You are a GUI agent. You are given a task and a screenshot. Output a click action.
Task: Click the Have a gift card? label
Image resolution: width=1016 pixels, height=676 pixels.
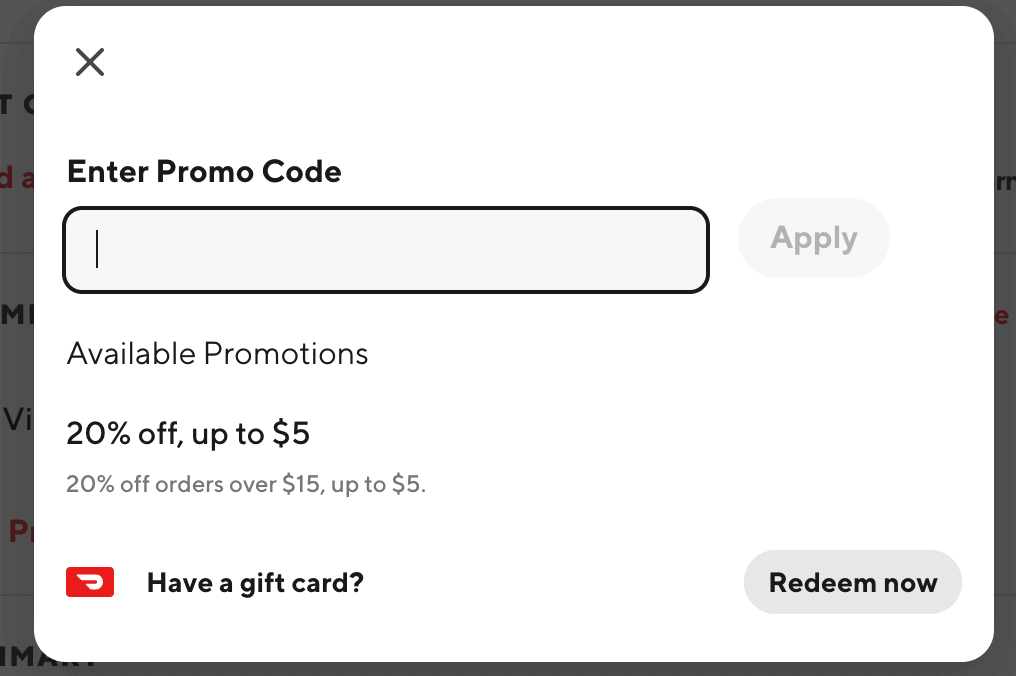(255, 583)
